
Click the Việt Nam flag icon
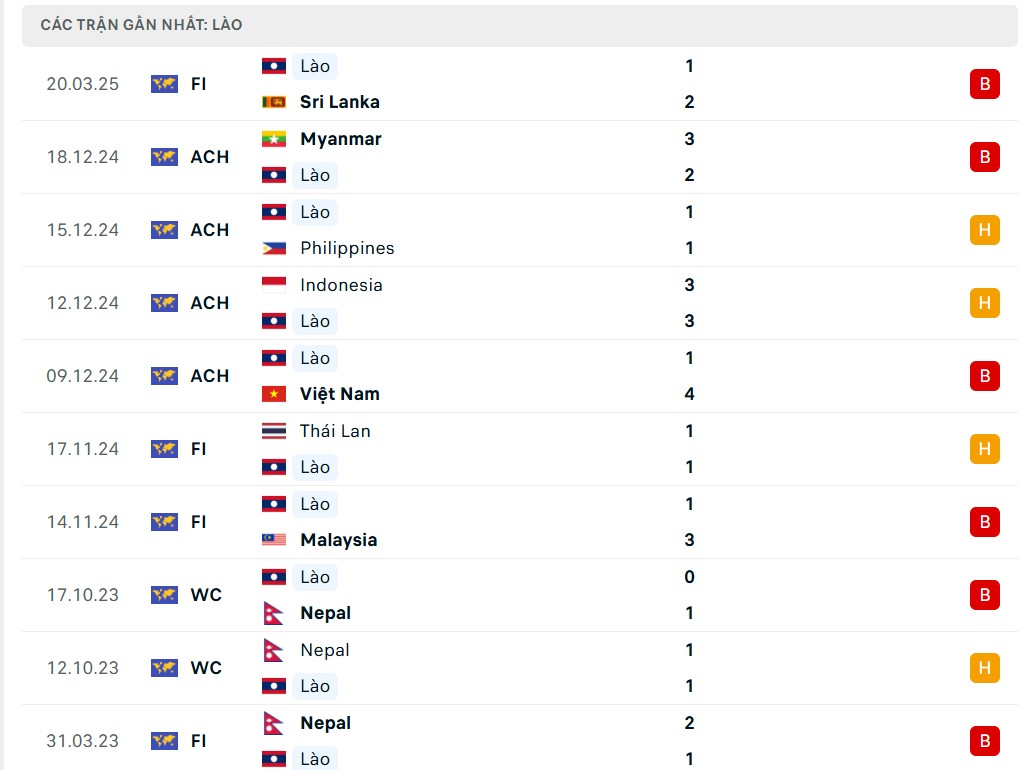click(273, 394)
